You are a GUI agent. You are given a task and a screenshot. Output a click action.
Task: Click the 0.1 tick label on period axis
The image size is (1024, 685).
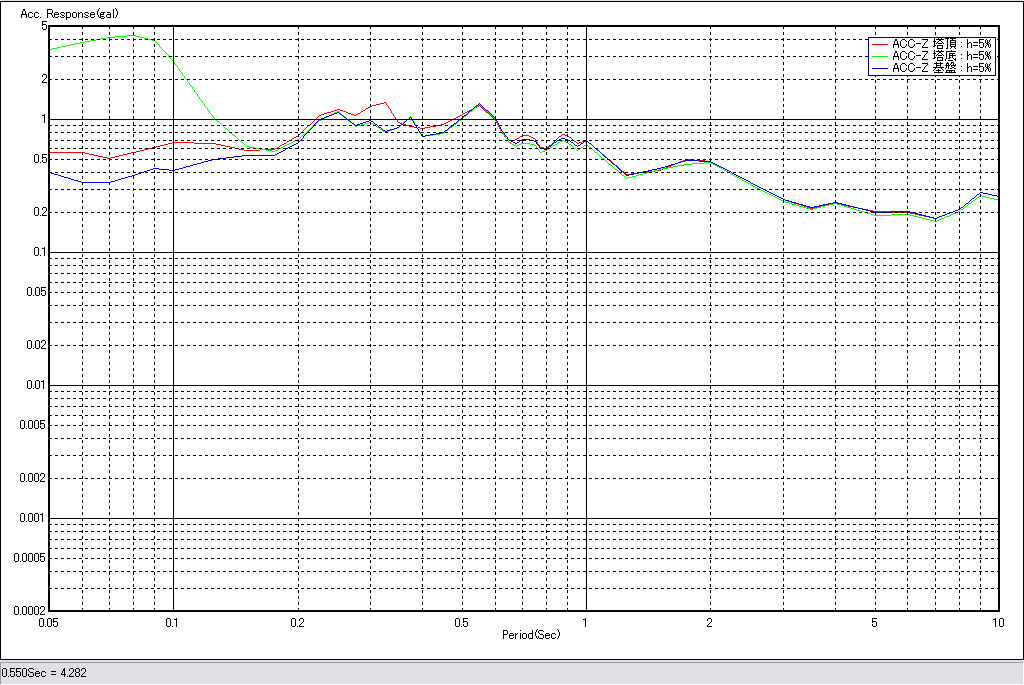click(173, 621)
